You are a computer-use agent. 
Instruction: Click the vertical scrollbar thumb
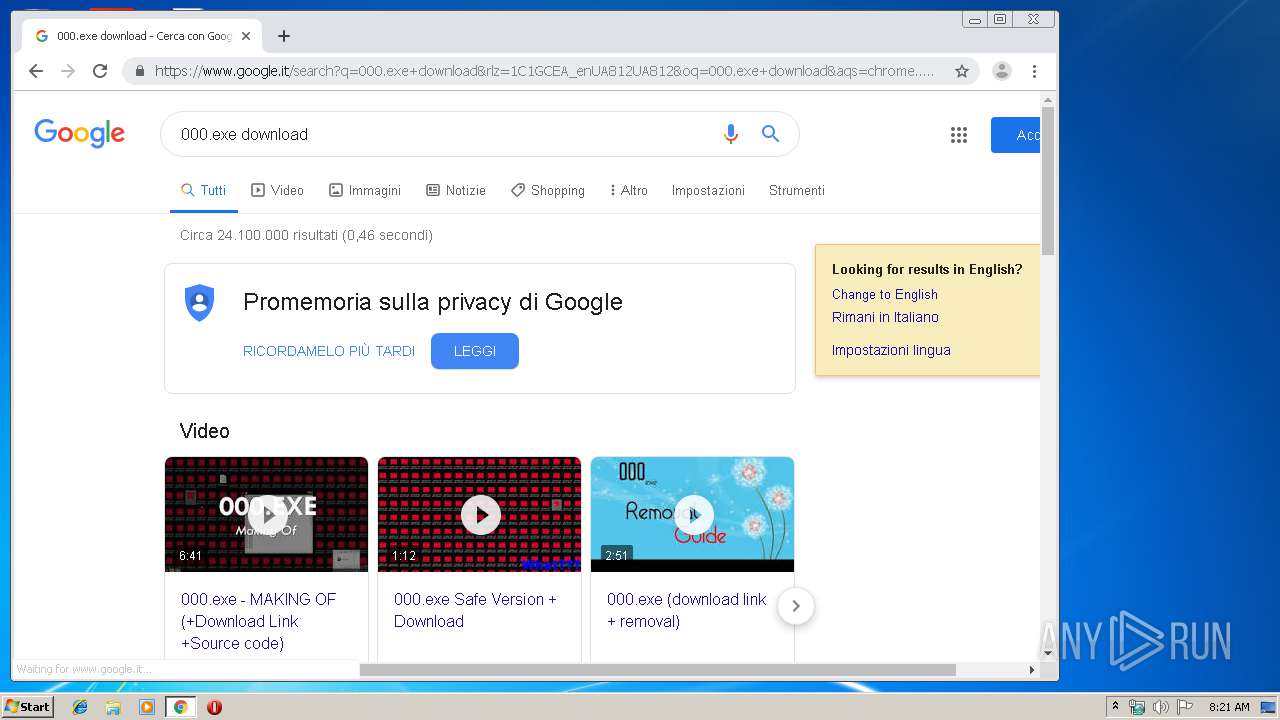(x=1048, y=180)
